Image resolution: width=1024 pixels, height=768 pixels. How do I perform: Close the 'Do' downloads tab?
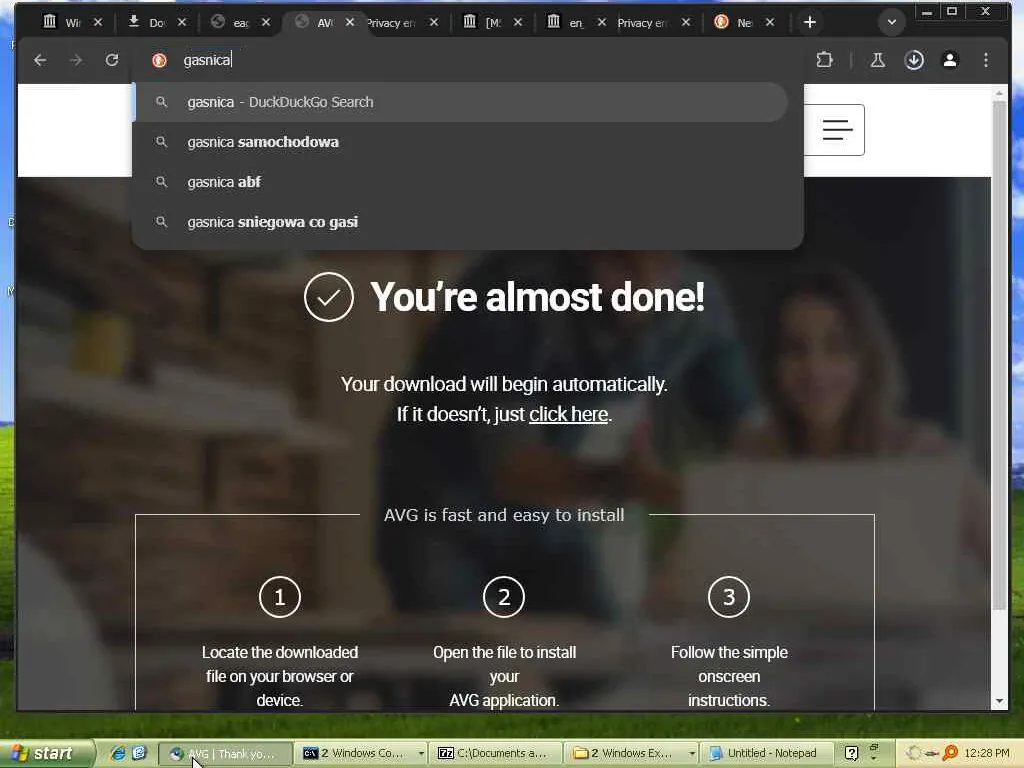[182, 22]
